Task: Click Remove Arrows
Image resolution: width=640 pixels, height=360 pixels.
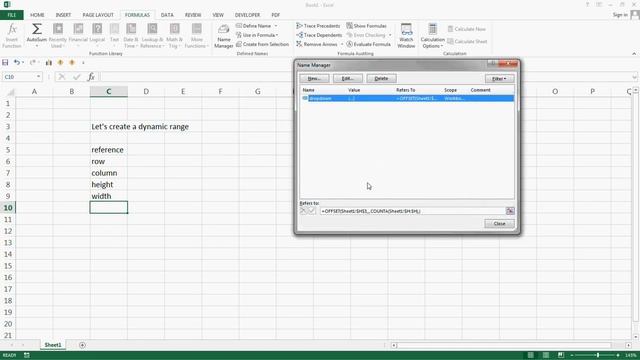Action: pyautogui.click(x=317, y=44)
